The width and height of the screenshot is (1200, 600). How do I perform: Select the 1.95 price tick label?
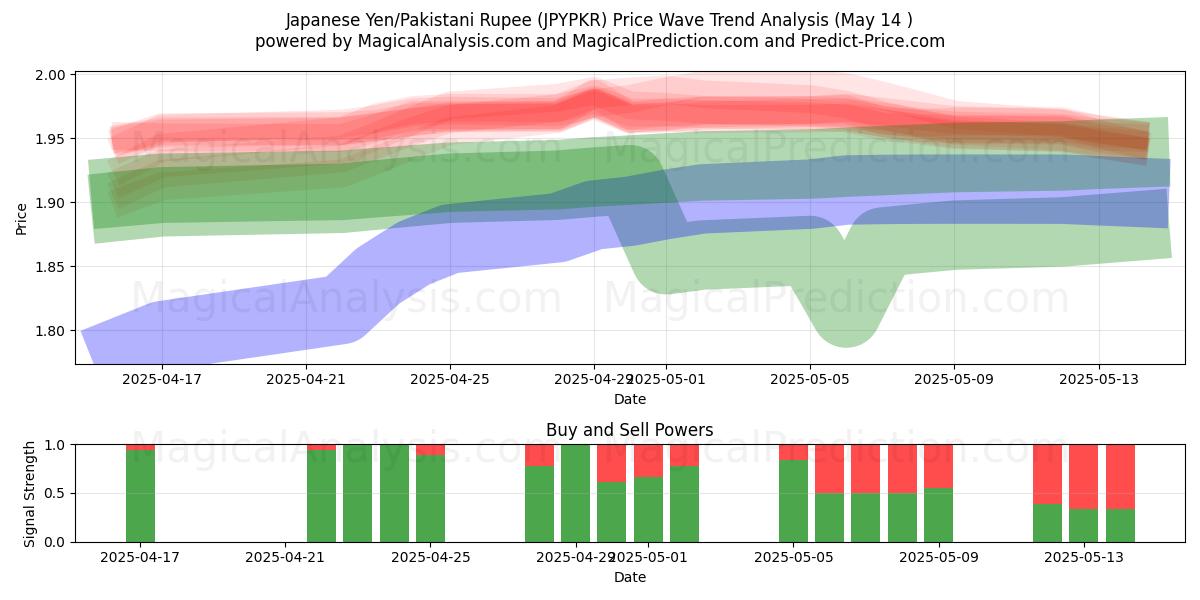52,139
